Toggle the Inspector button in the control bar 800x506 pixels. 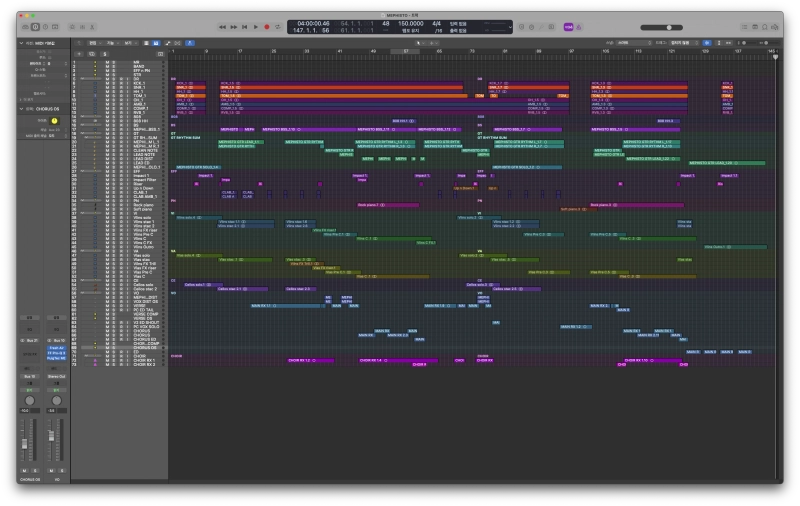pos(34,26)
